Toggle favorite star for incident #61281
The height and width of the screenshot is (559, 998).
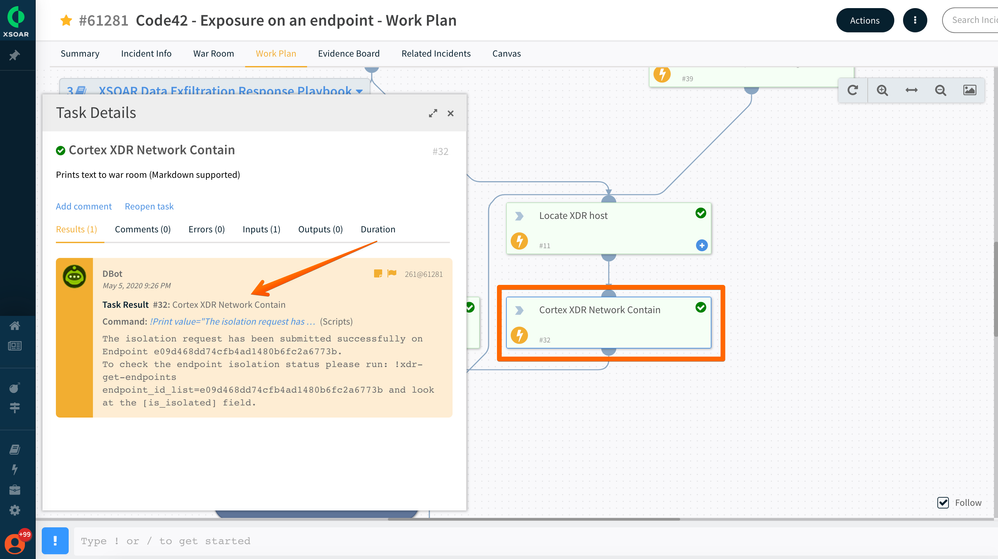(66, 20)
